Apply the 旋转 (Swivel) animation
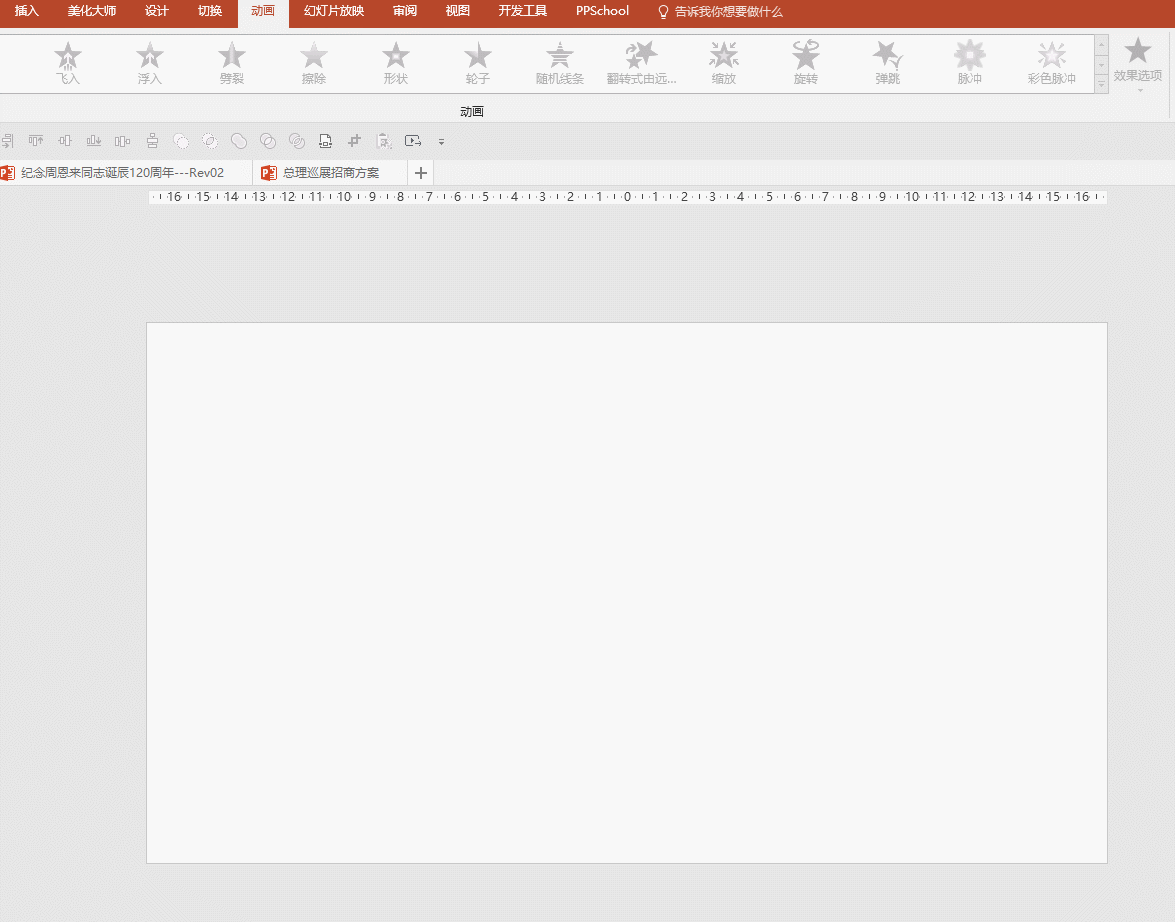1175x922 pixels. tap(806, 63)
